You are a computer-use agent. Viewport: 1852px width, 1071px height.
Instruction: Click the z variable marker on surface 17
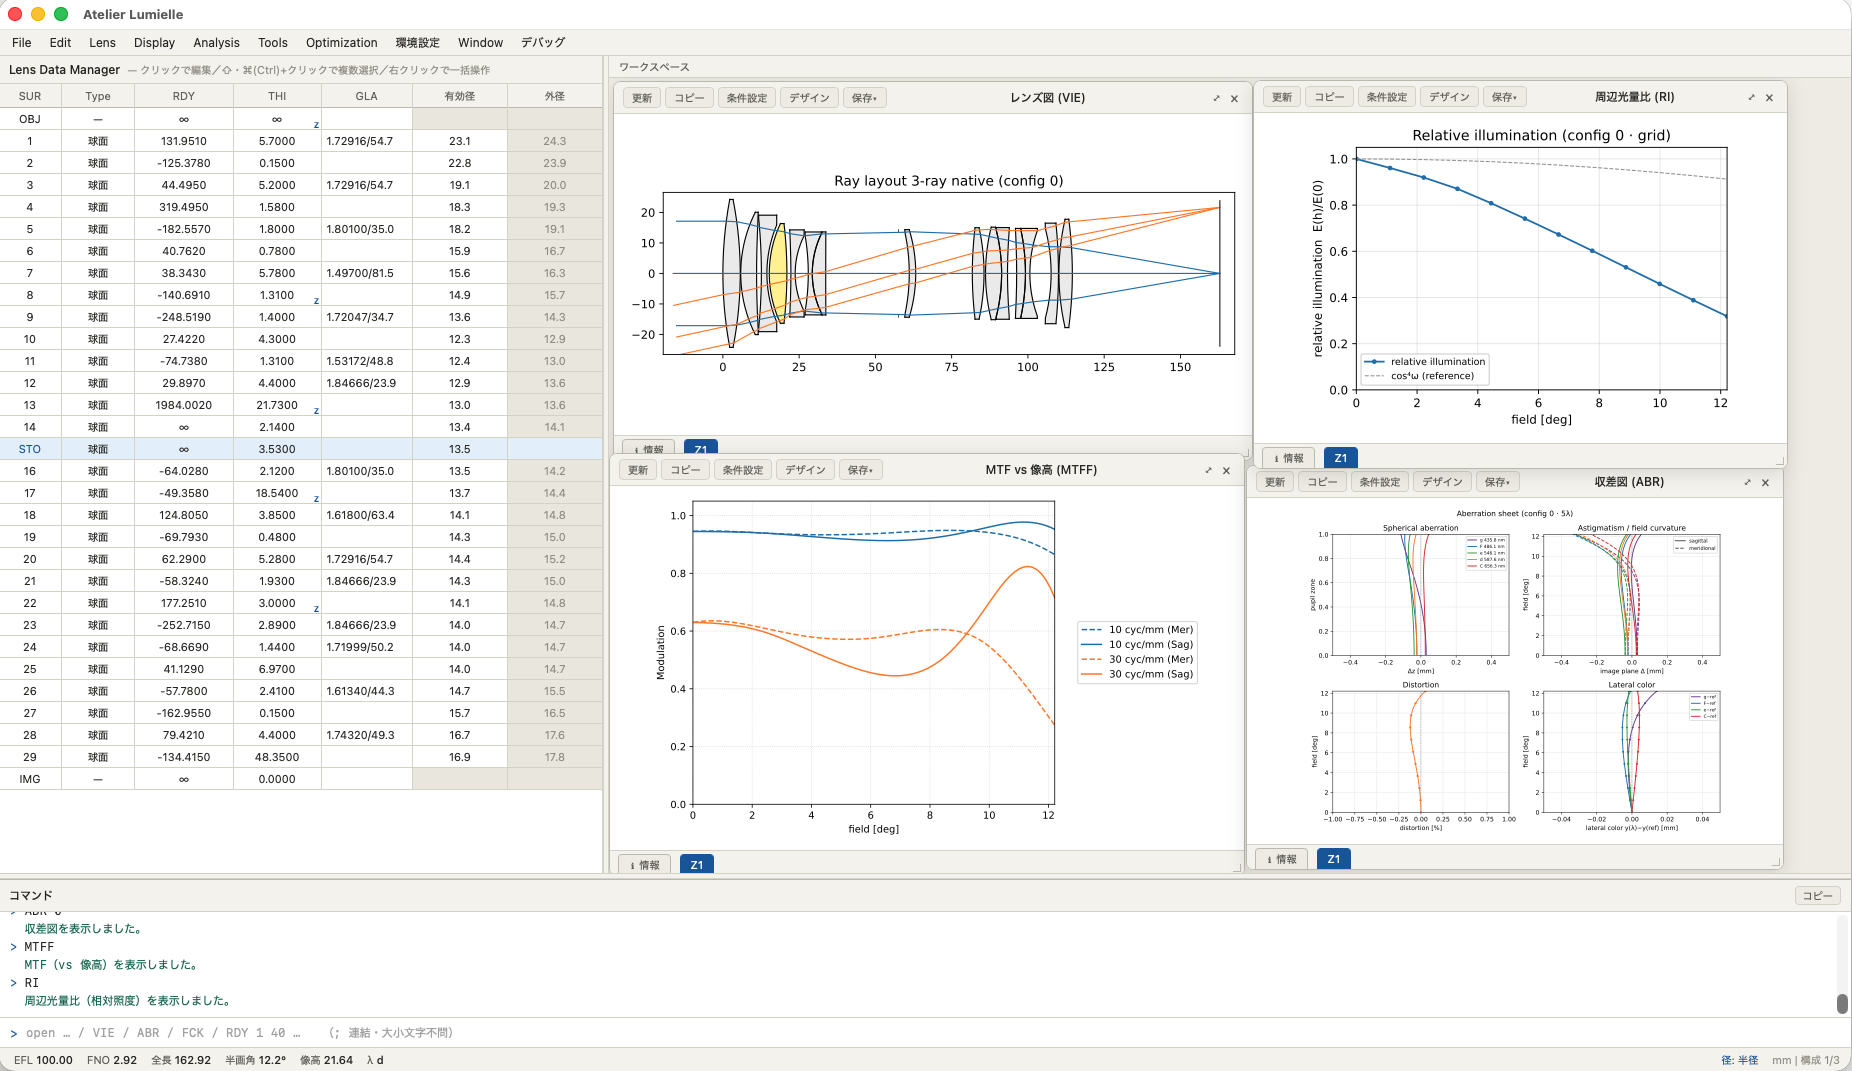coord(317,498)
